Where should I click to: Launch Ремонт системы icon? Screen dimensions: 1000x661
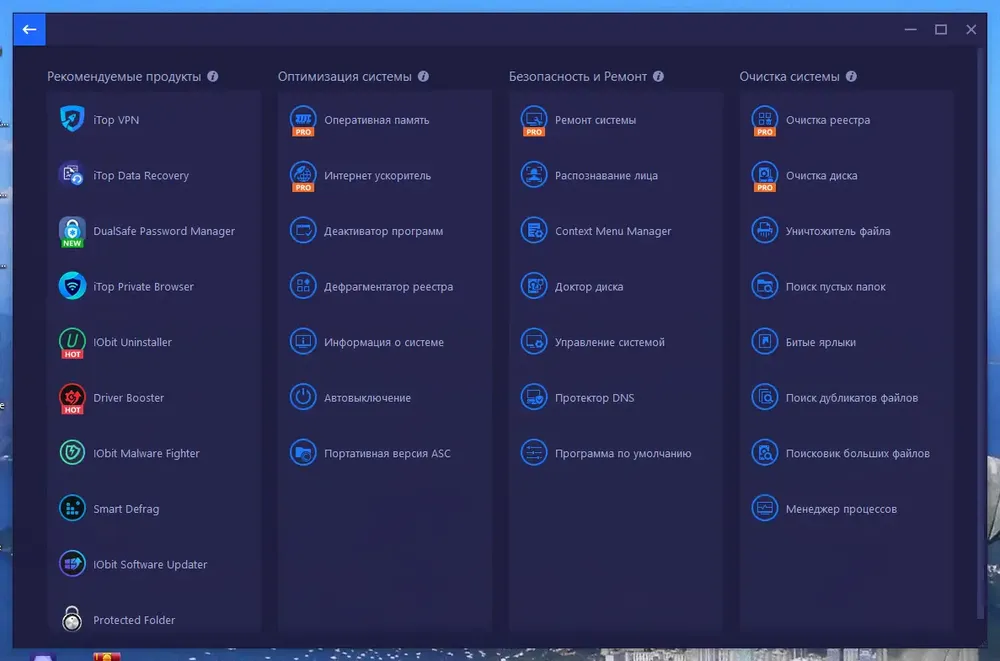(x=534, y=120)
